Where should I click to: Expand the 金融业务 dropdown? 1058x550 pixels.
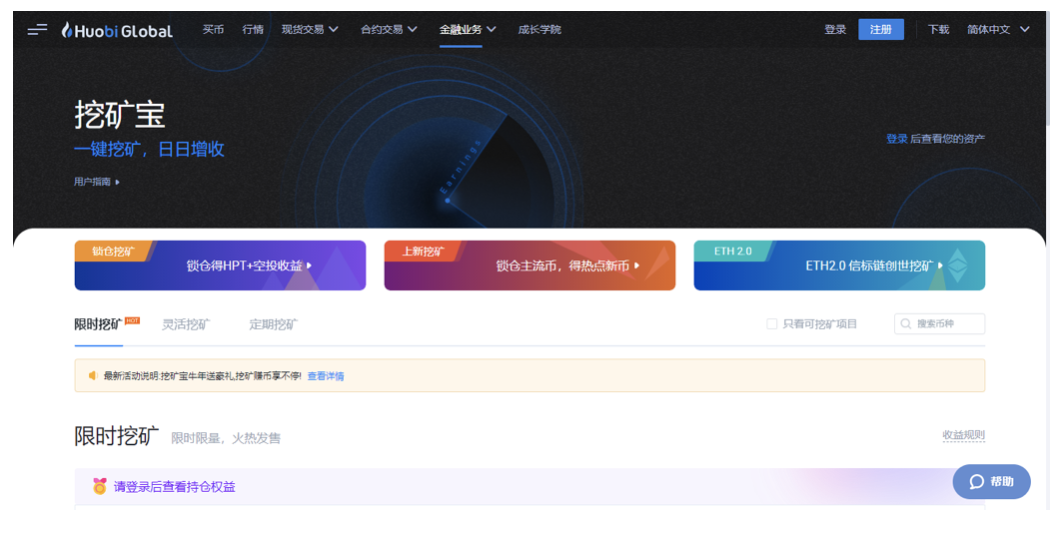pos(467,29)
